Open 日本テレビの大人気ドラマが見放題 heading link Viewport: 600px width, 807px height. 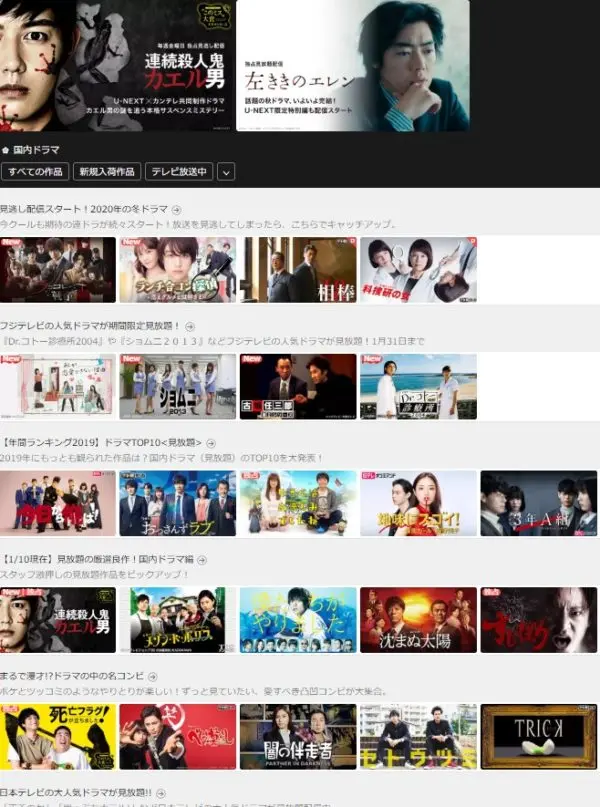pos(76,793)
